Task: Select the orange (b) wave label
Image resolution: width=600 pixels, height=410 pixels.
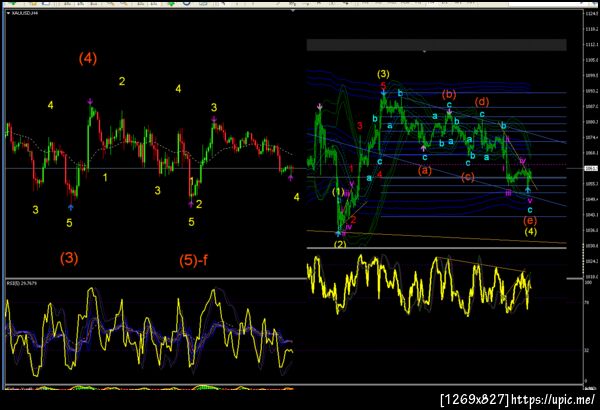Action: pyautogui.click(x=449, y=94)
